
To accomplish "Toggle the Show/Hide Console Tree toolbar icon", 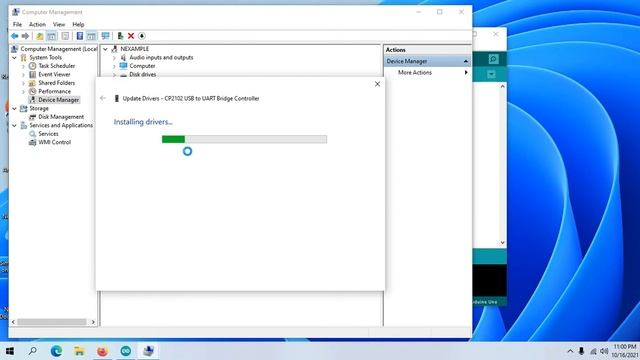I will [x=52, y=36].
